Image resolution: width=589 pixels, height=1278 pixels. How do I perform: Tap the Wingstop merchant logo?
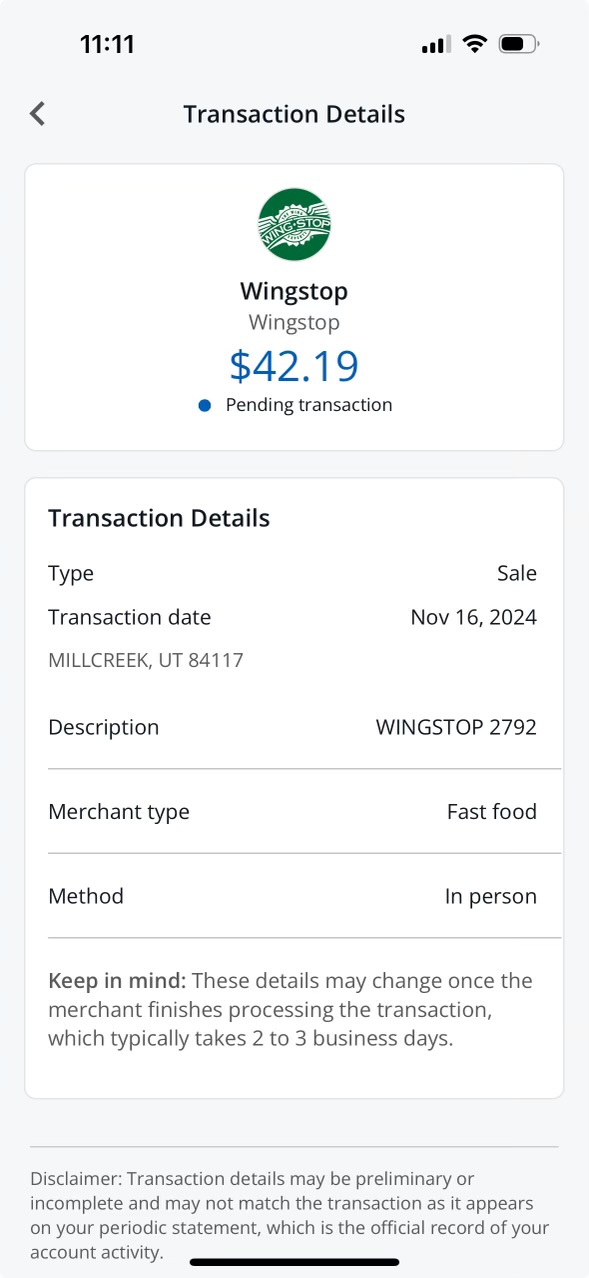294,225
